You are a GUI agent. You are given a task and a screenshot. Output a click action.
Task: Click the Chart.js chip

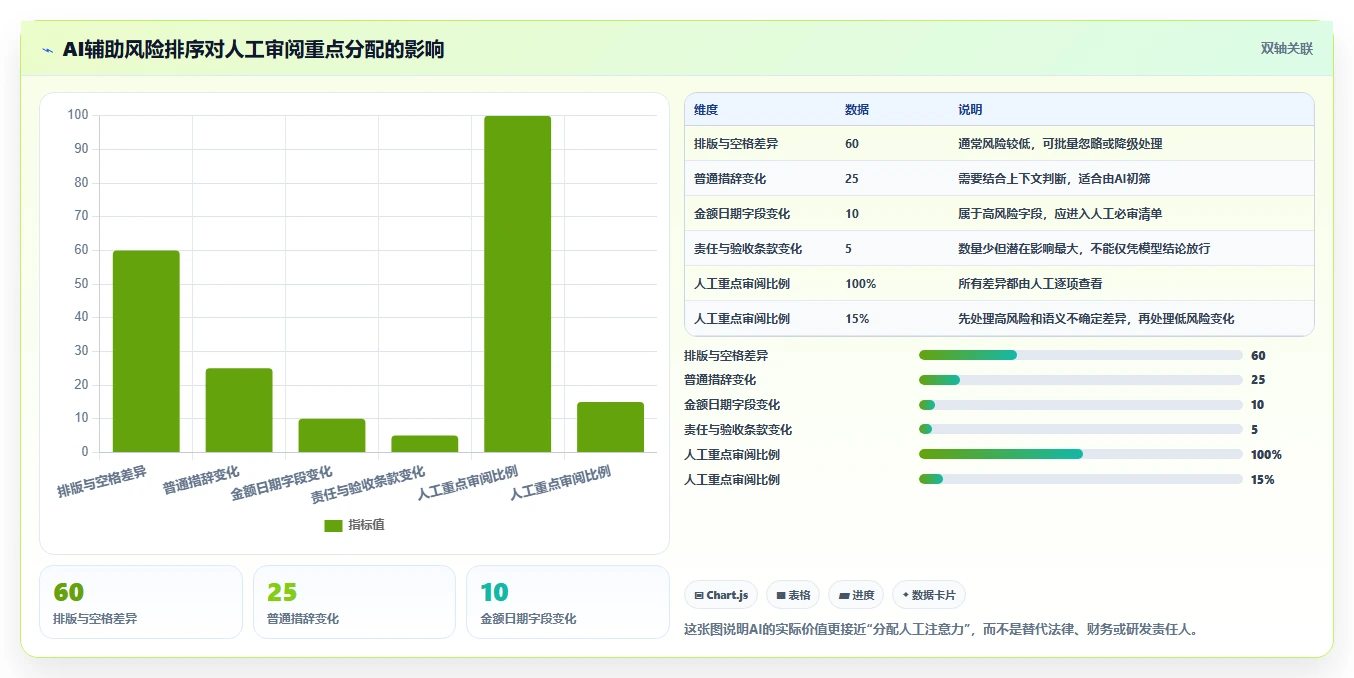coord(721,595)
